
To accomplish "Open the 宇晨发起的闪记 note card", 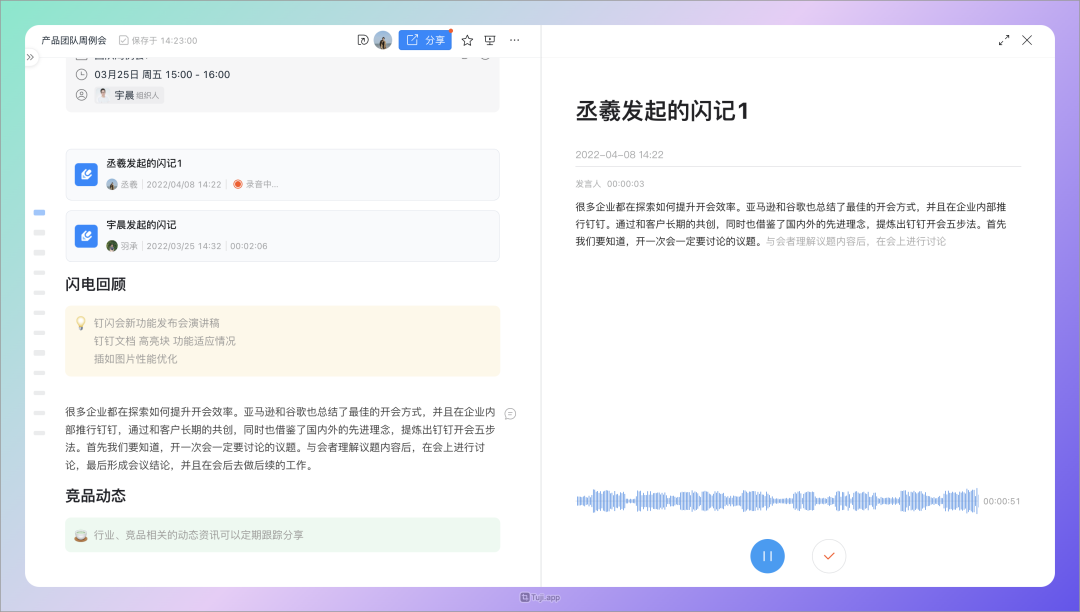I will 282,236.
